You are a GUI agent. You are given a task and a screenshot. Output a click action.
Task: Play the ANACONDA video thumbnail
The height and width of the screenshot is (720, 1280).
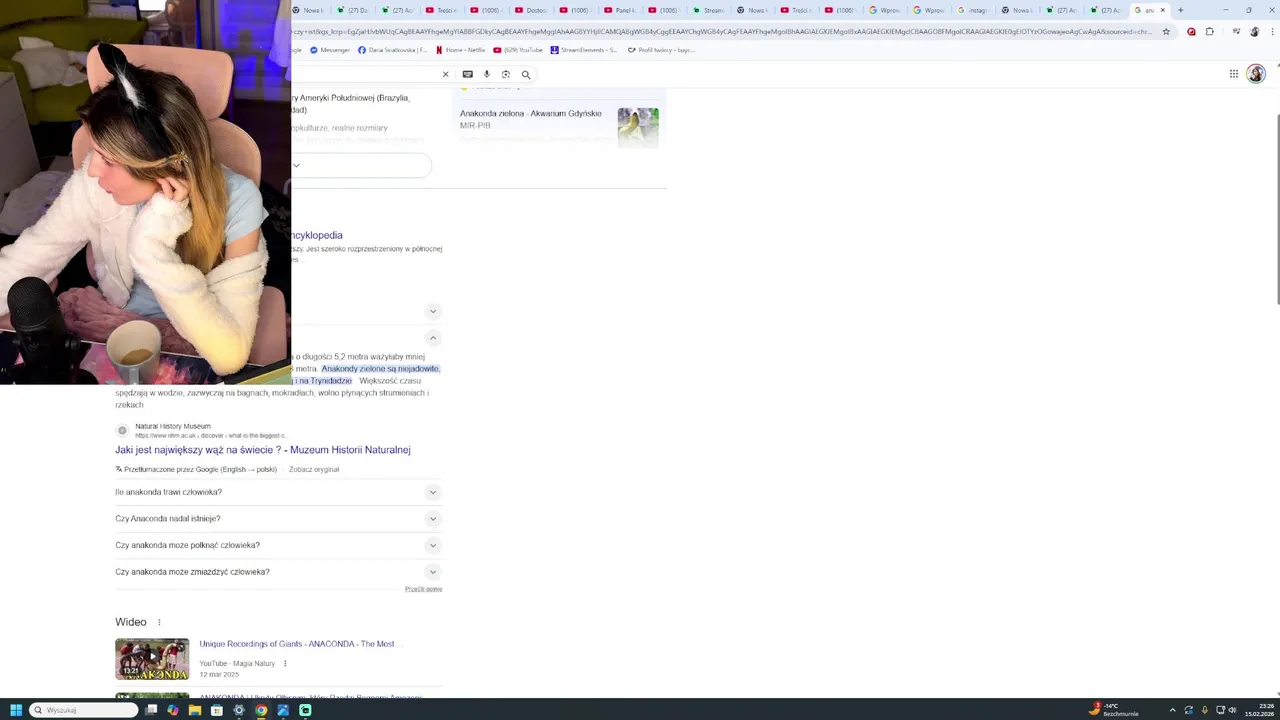[152, 660]
